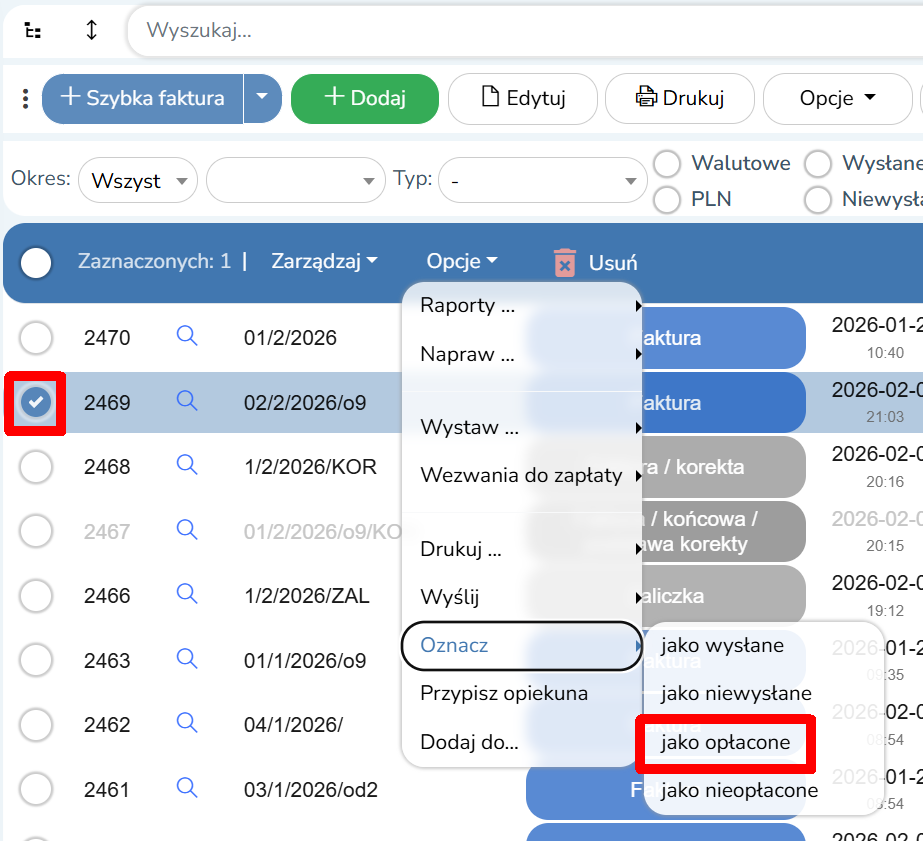Click the vertical sort arrows icon
This screenshot has height=841, width=923.
pos(92,30)
